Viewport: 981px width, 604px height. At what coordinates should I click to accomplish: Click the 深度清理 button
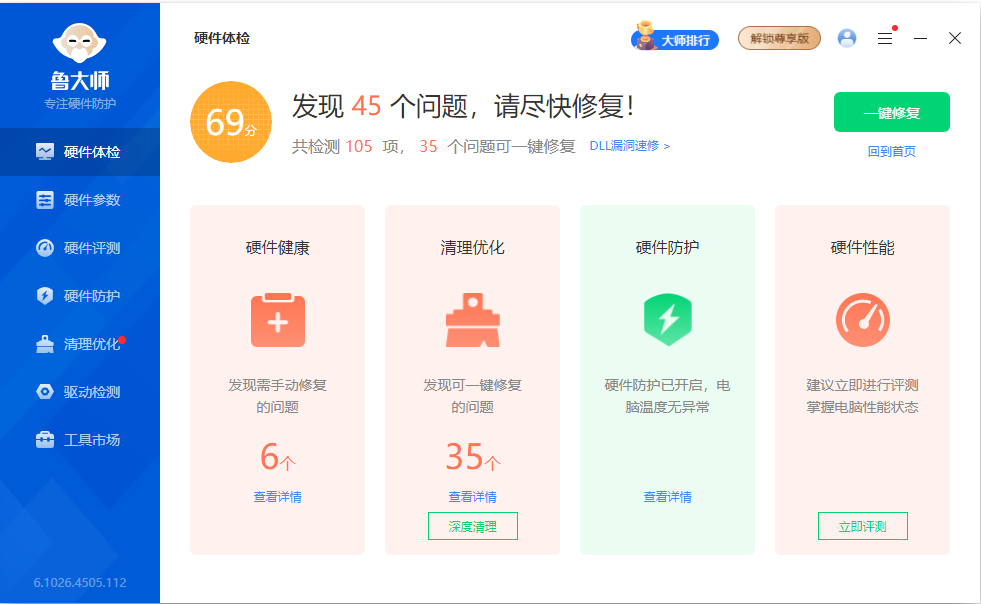[472, 526]
